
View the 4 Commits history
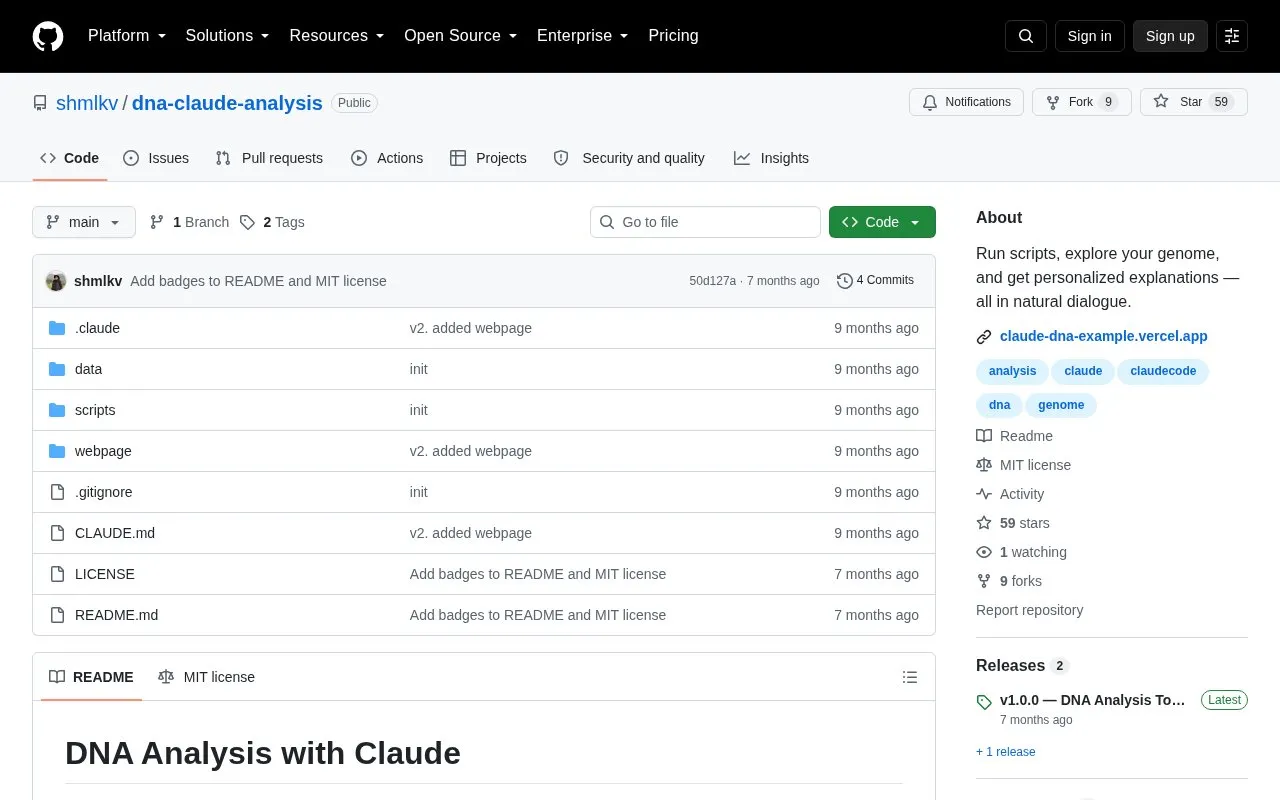(x=875, y=281)
